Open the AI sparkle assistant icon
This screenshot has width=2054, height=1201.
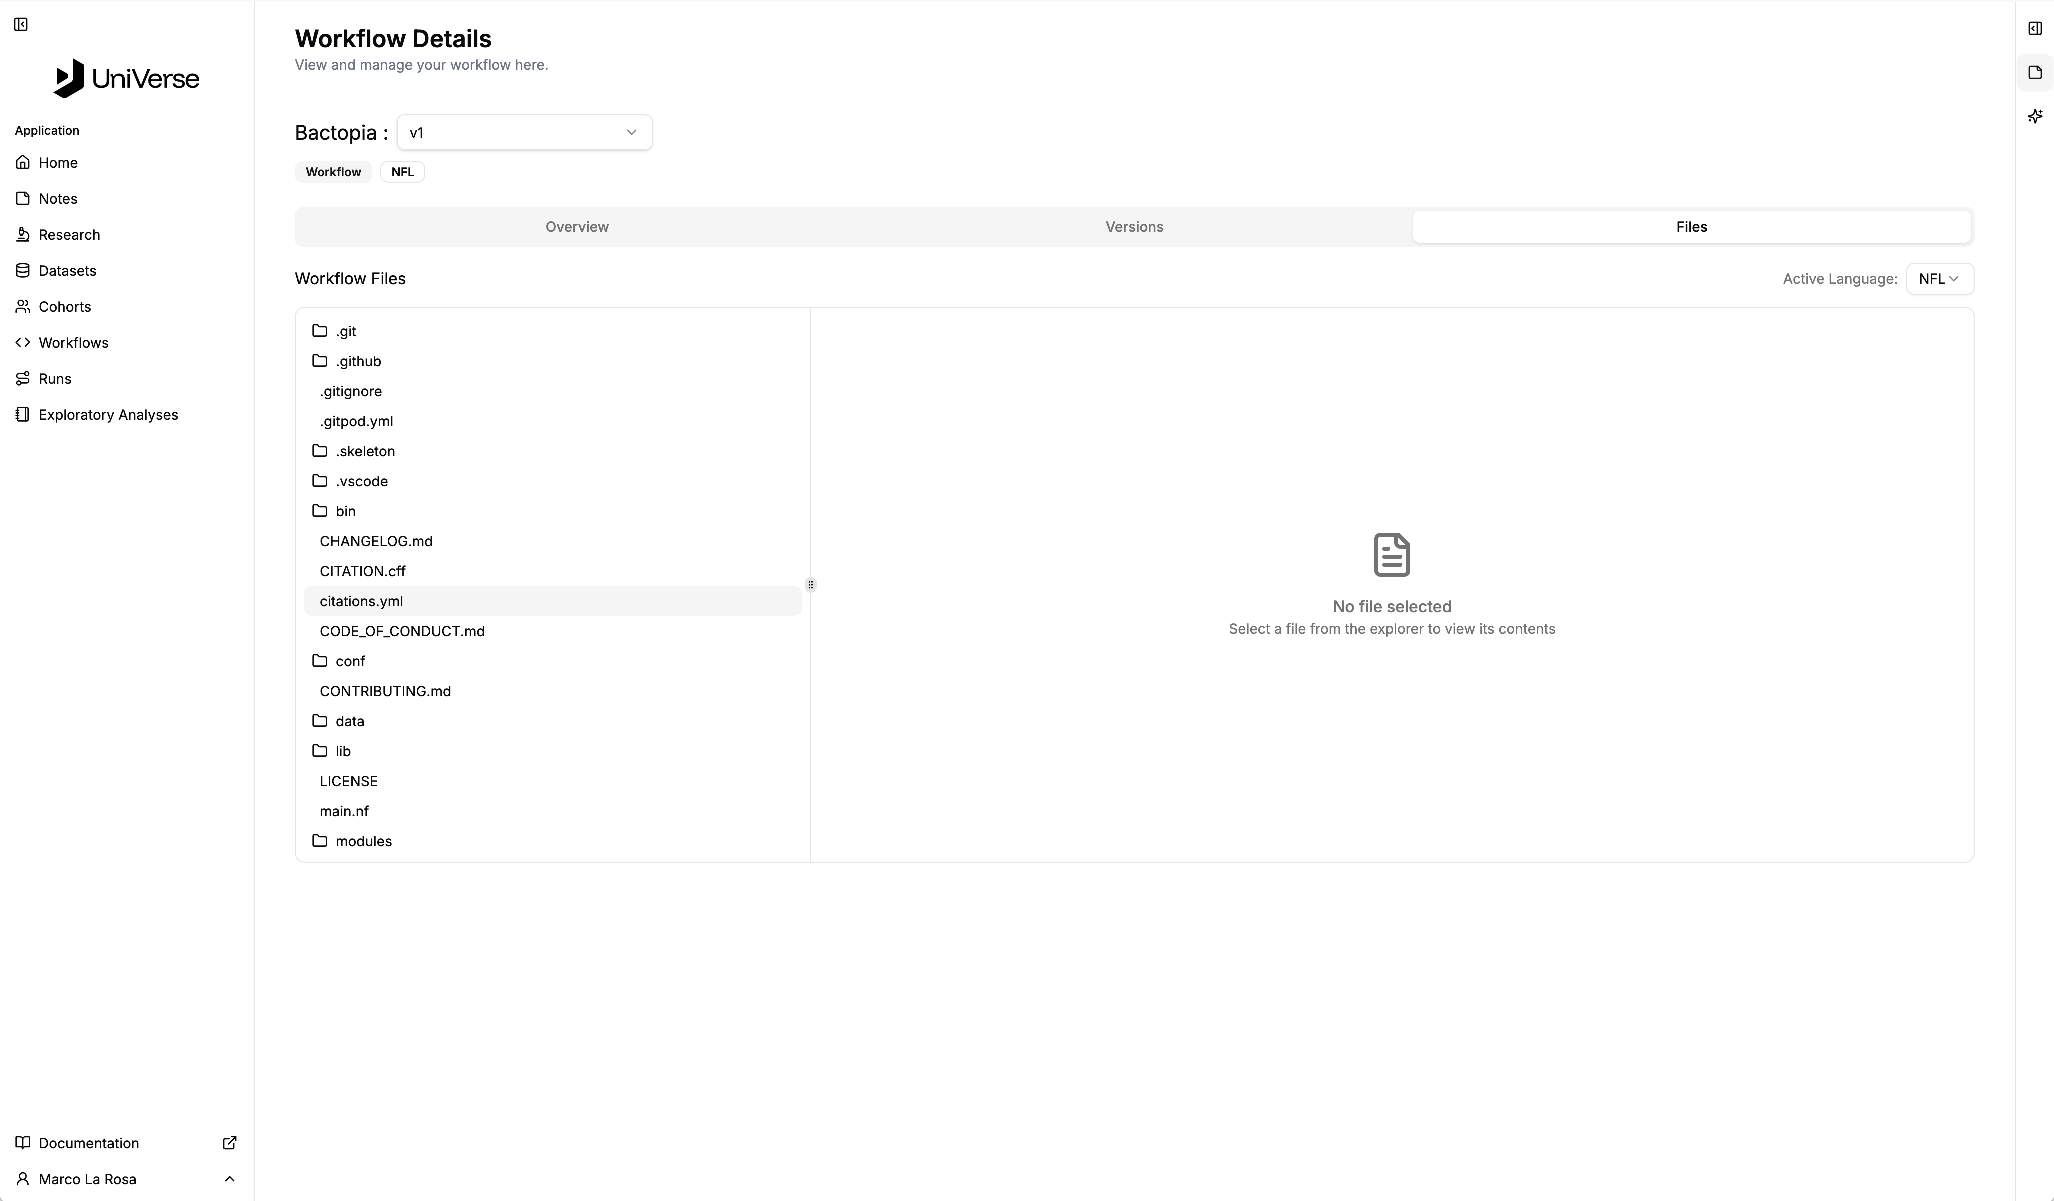click(2034, 116)
